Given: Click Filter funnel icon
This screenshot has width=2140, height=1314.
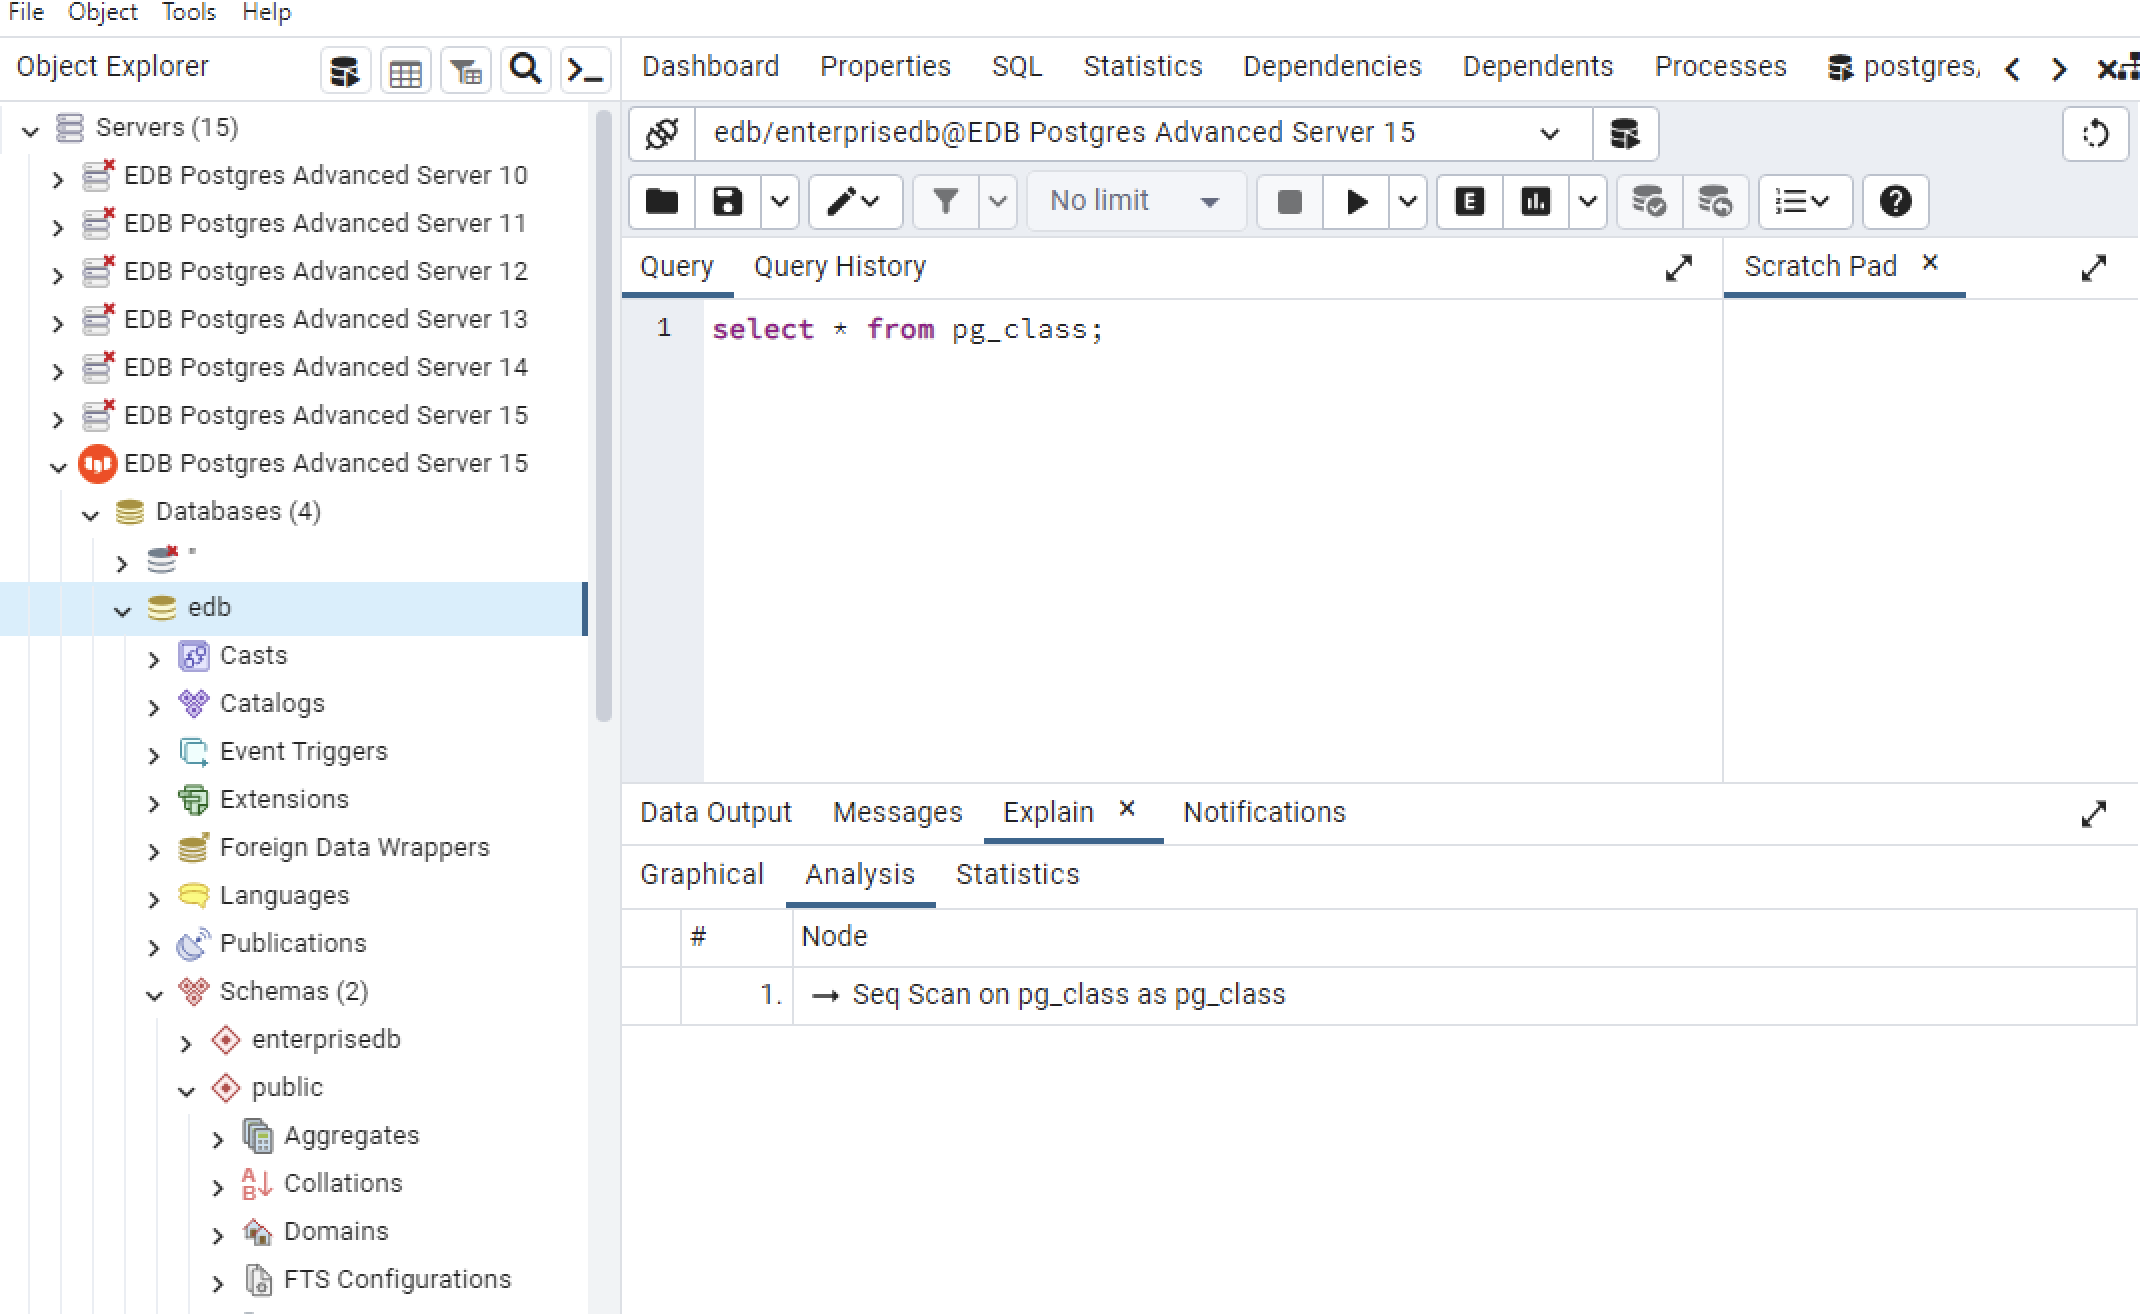Looking at the screenshot, I should [945, 202].
